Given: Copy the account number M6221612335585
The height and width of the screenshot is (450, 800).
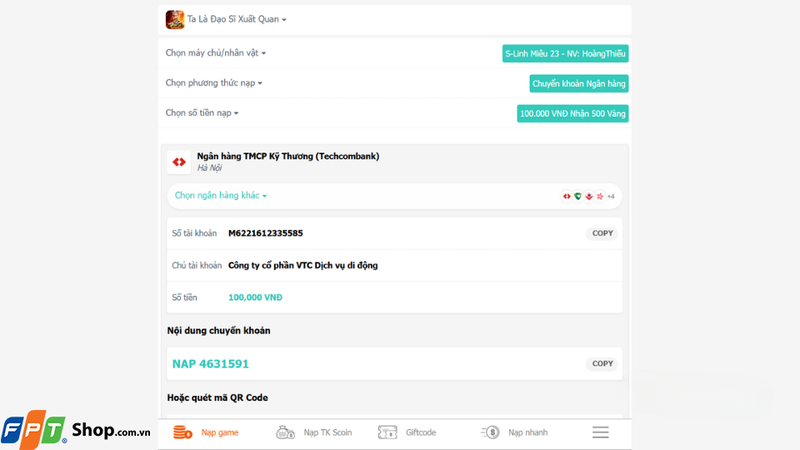Looking at the screenshot, I should click(602, 233).
